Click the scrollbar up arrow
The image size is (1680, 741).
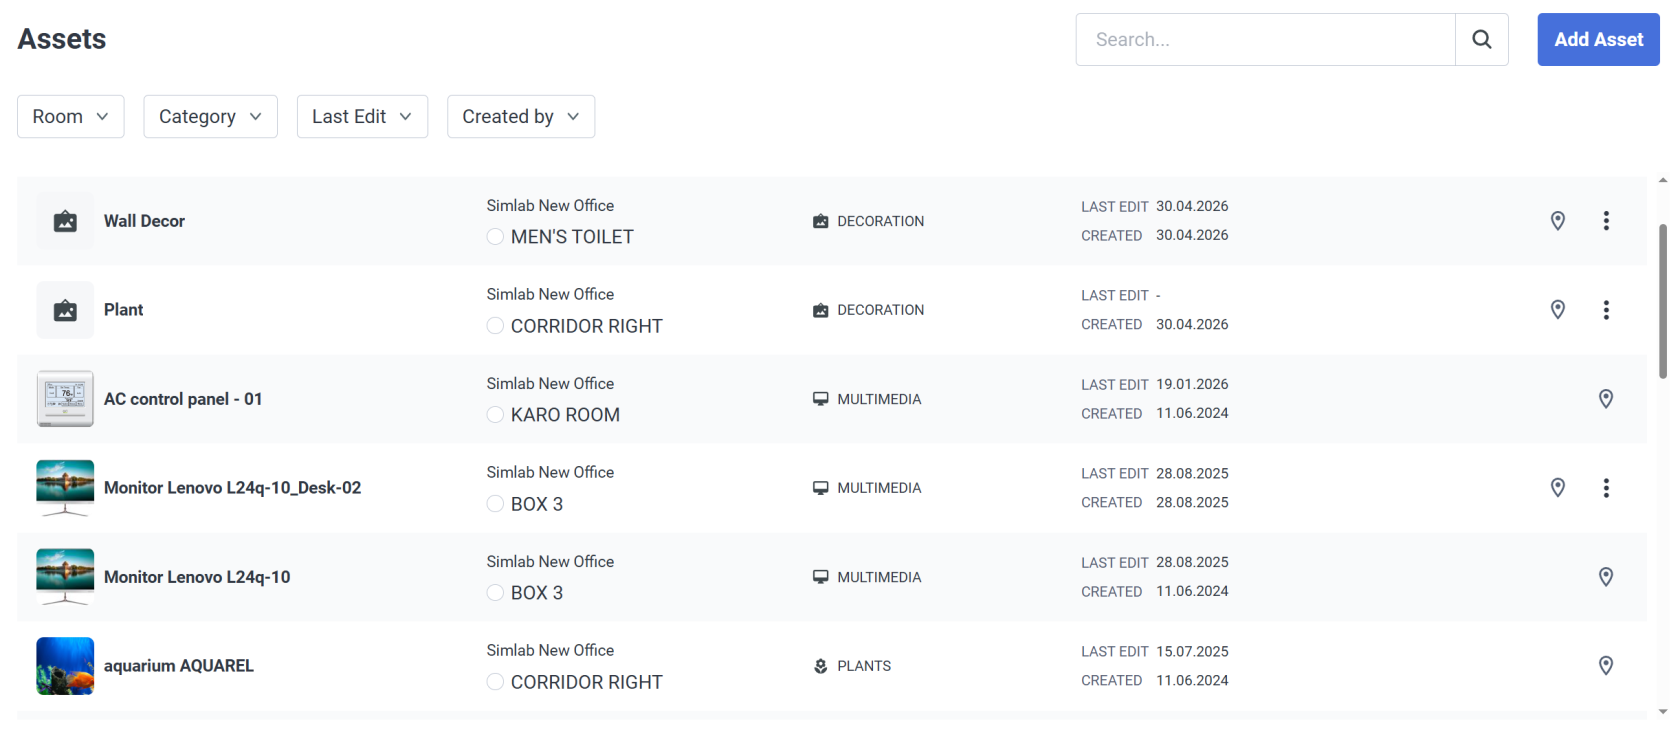pos(1663,182)
